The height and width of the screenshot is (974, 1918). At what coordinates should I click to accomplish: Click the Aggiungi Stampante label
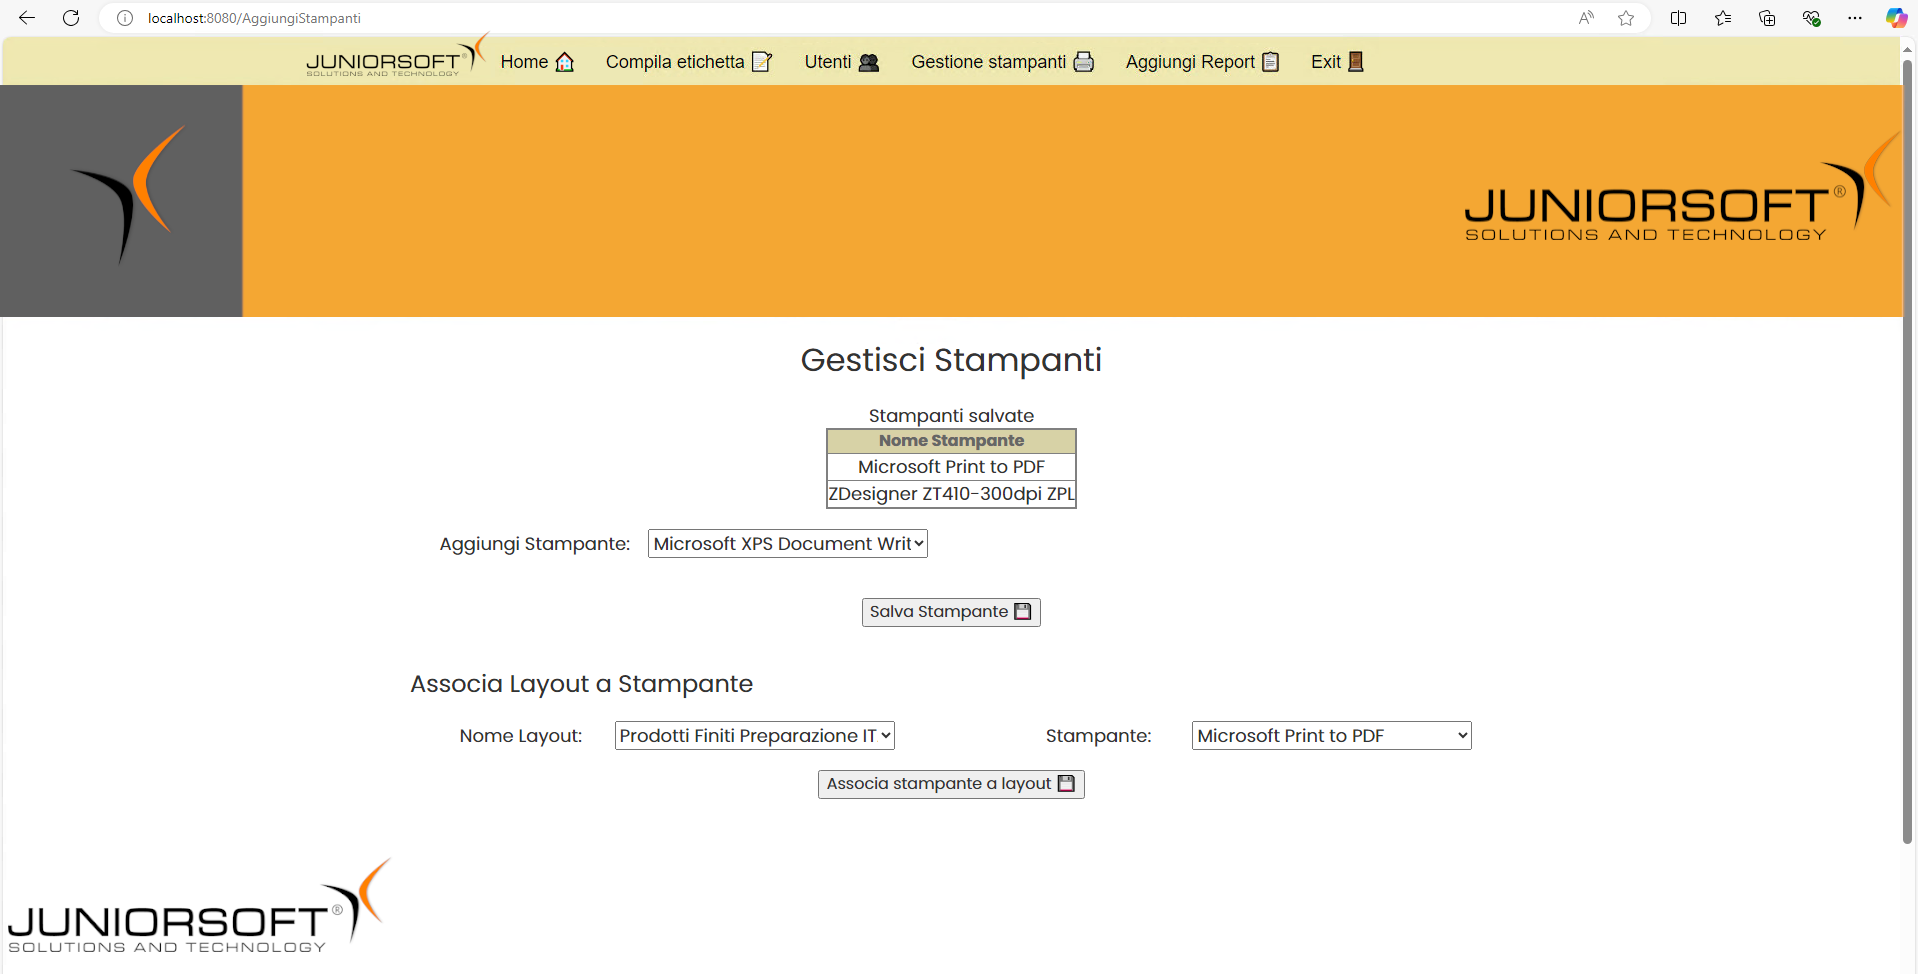click(535, 544)
